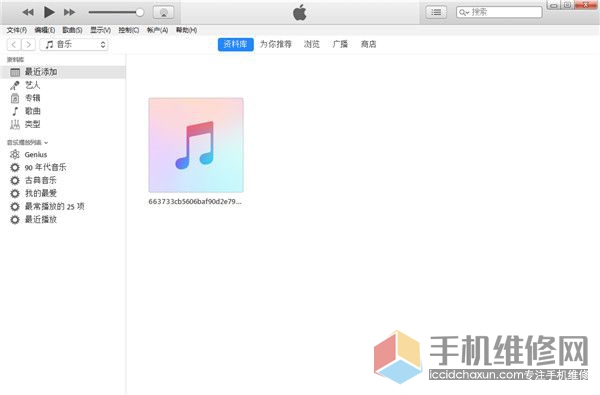This screenshot has height=395, width=600.
Task: Open the search magnifier options dropdown
Action: coord(464,13)
